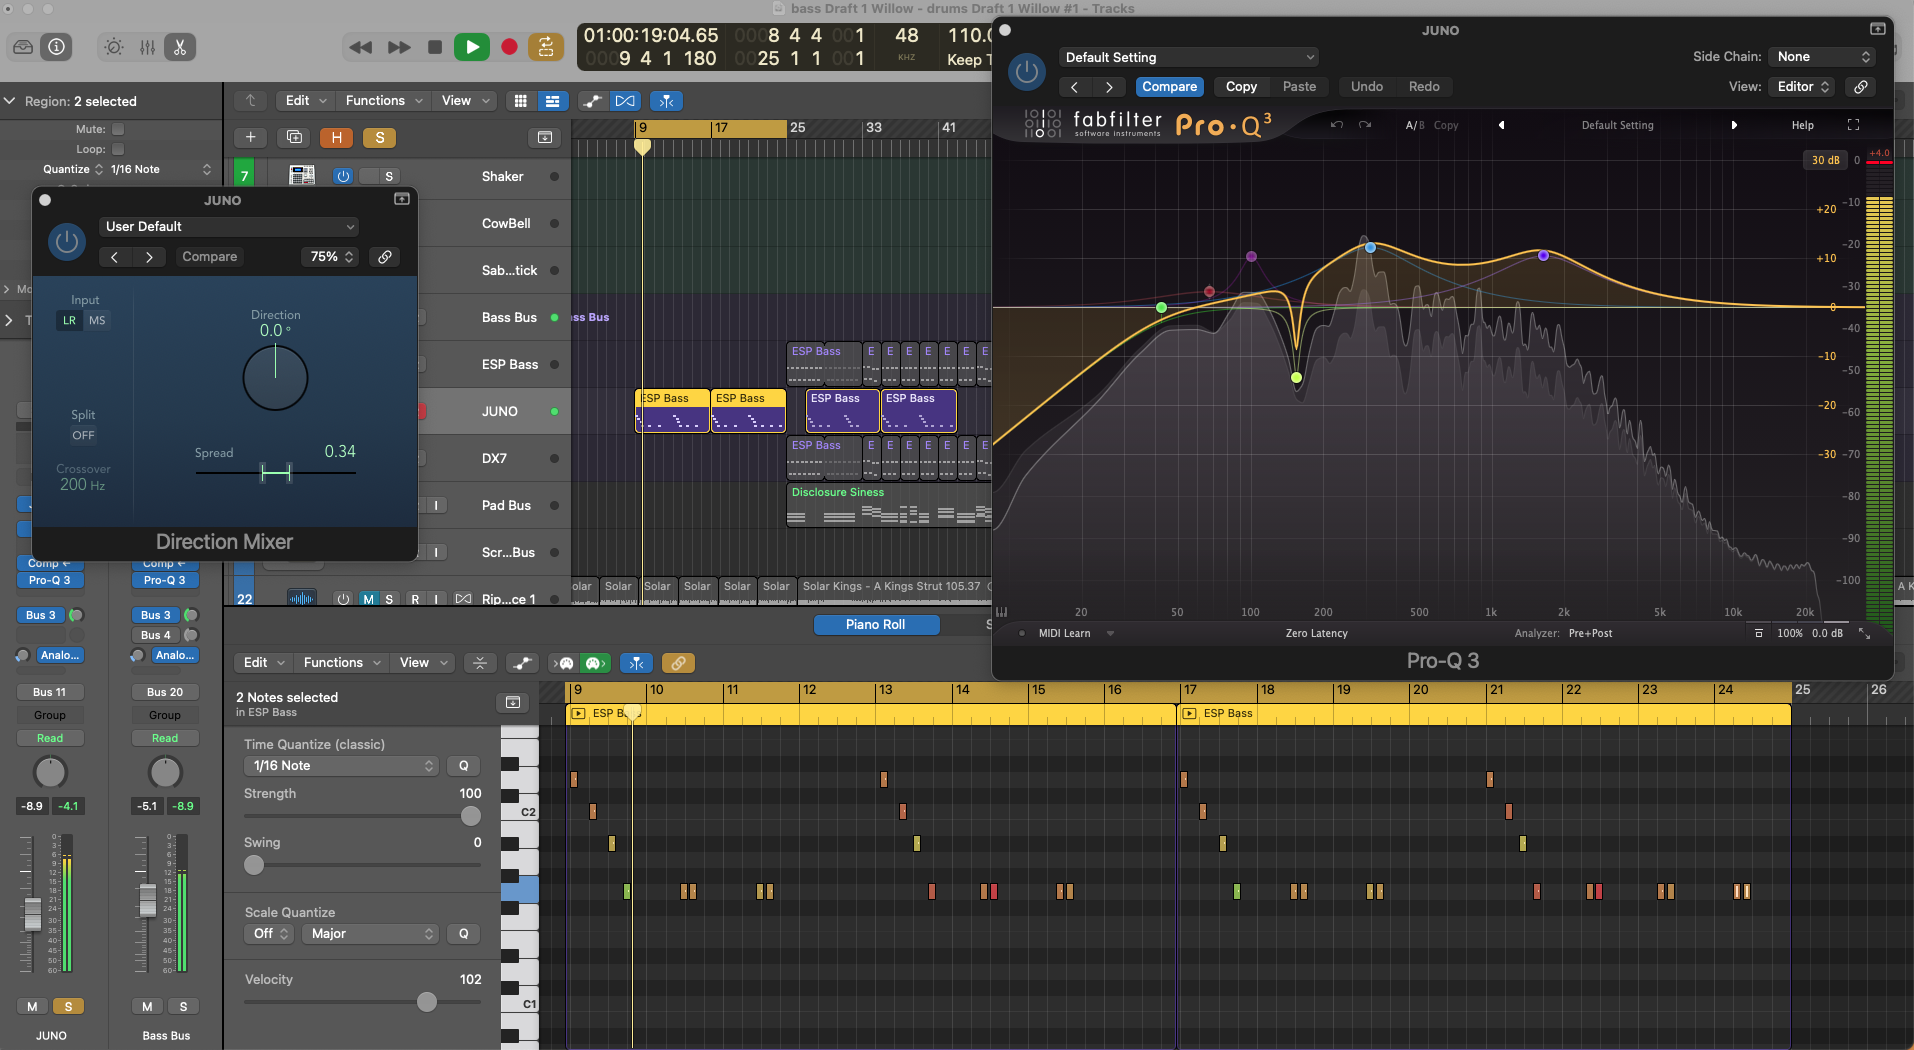The image size is (1914, 1050).
Task: Toggle automation icon in Piano Roll toolbar
Action: [x=522, y=663]
